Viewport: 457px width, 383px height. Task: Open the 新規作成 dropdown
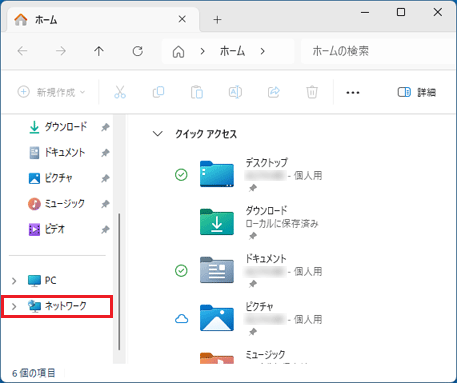pyautogui.click(x=51, y=92)
